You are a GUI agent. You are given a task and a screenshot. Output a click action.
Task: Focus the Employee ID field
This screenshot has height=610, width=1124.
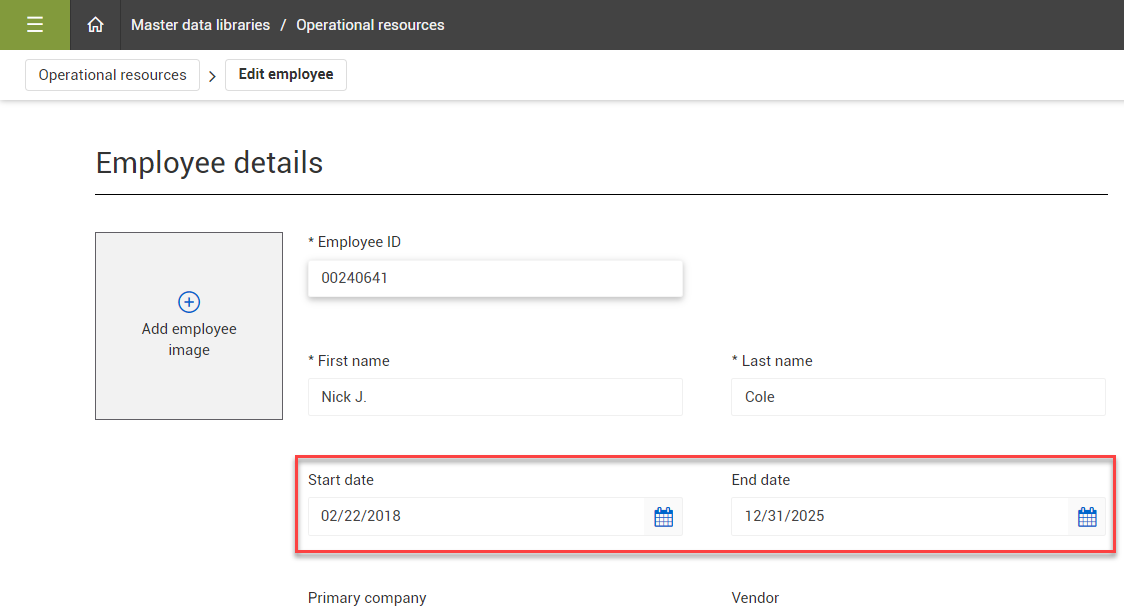coord(494,279)
